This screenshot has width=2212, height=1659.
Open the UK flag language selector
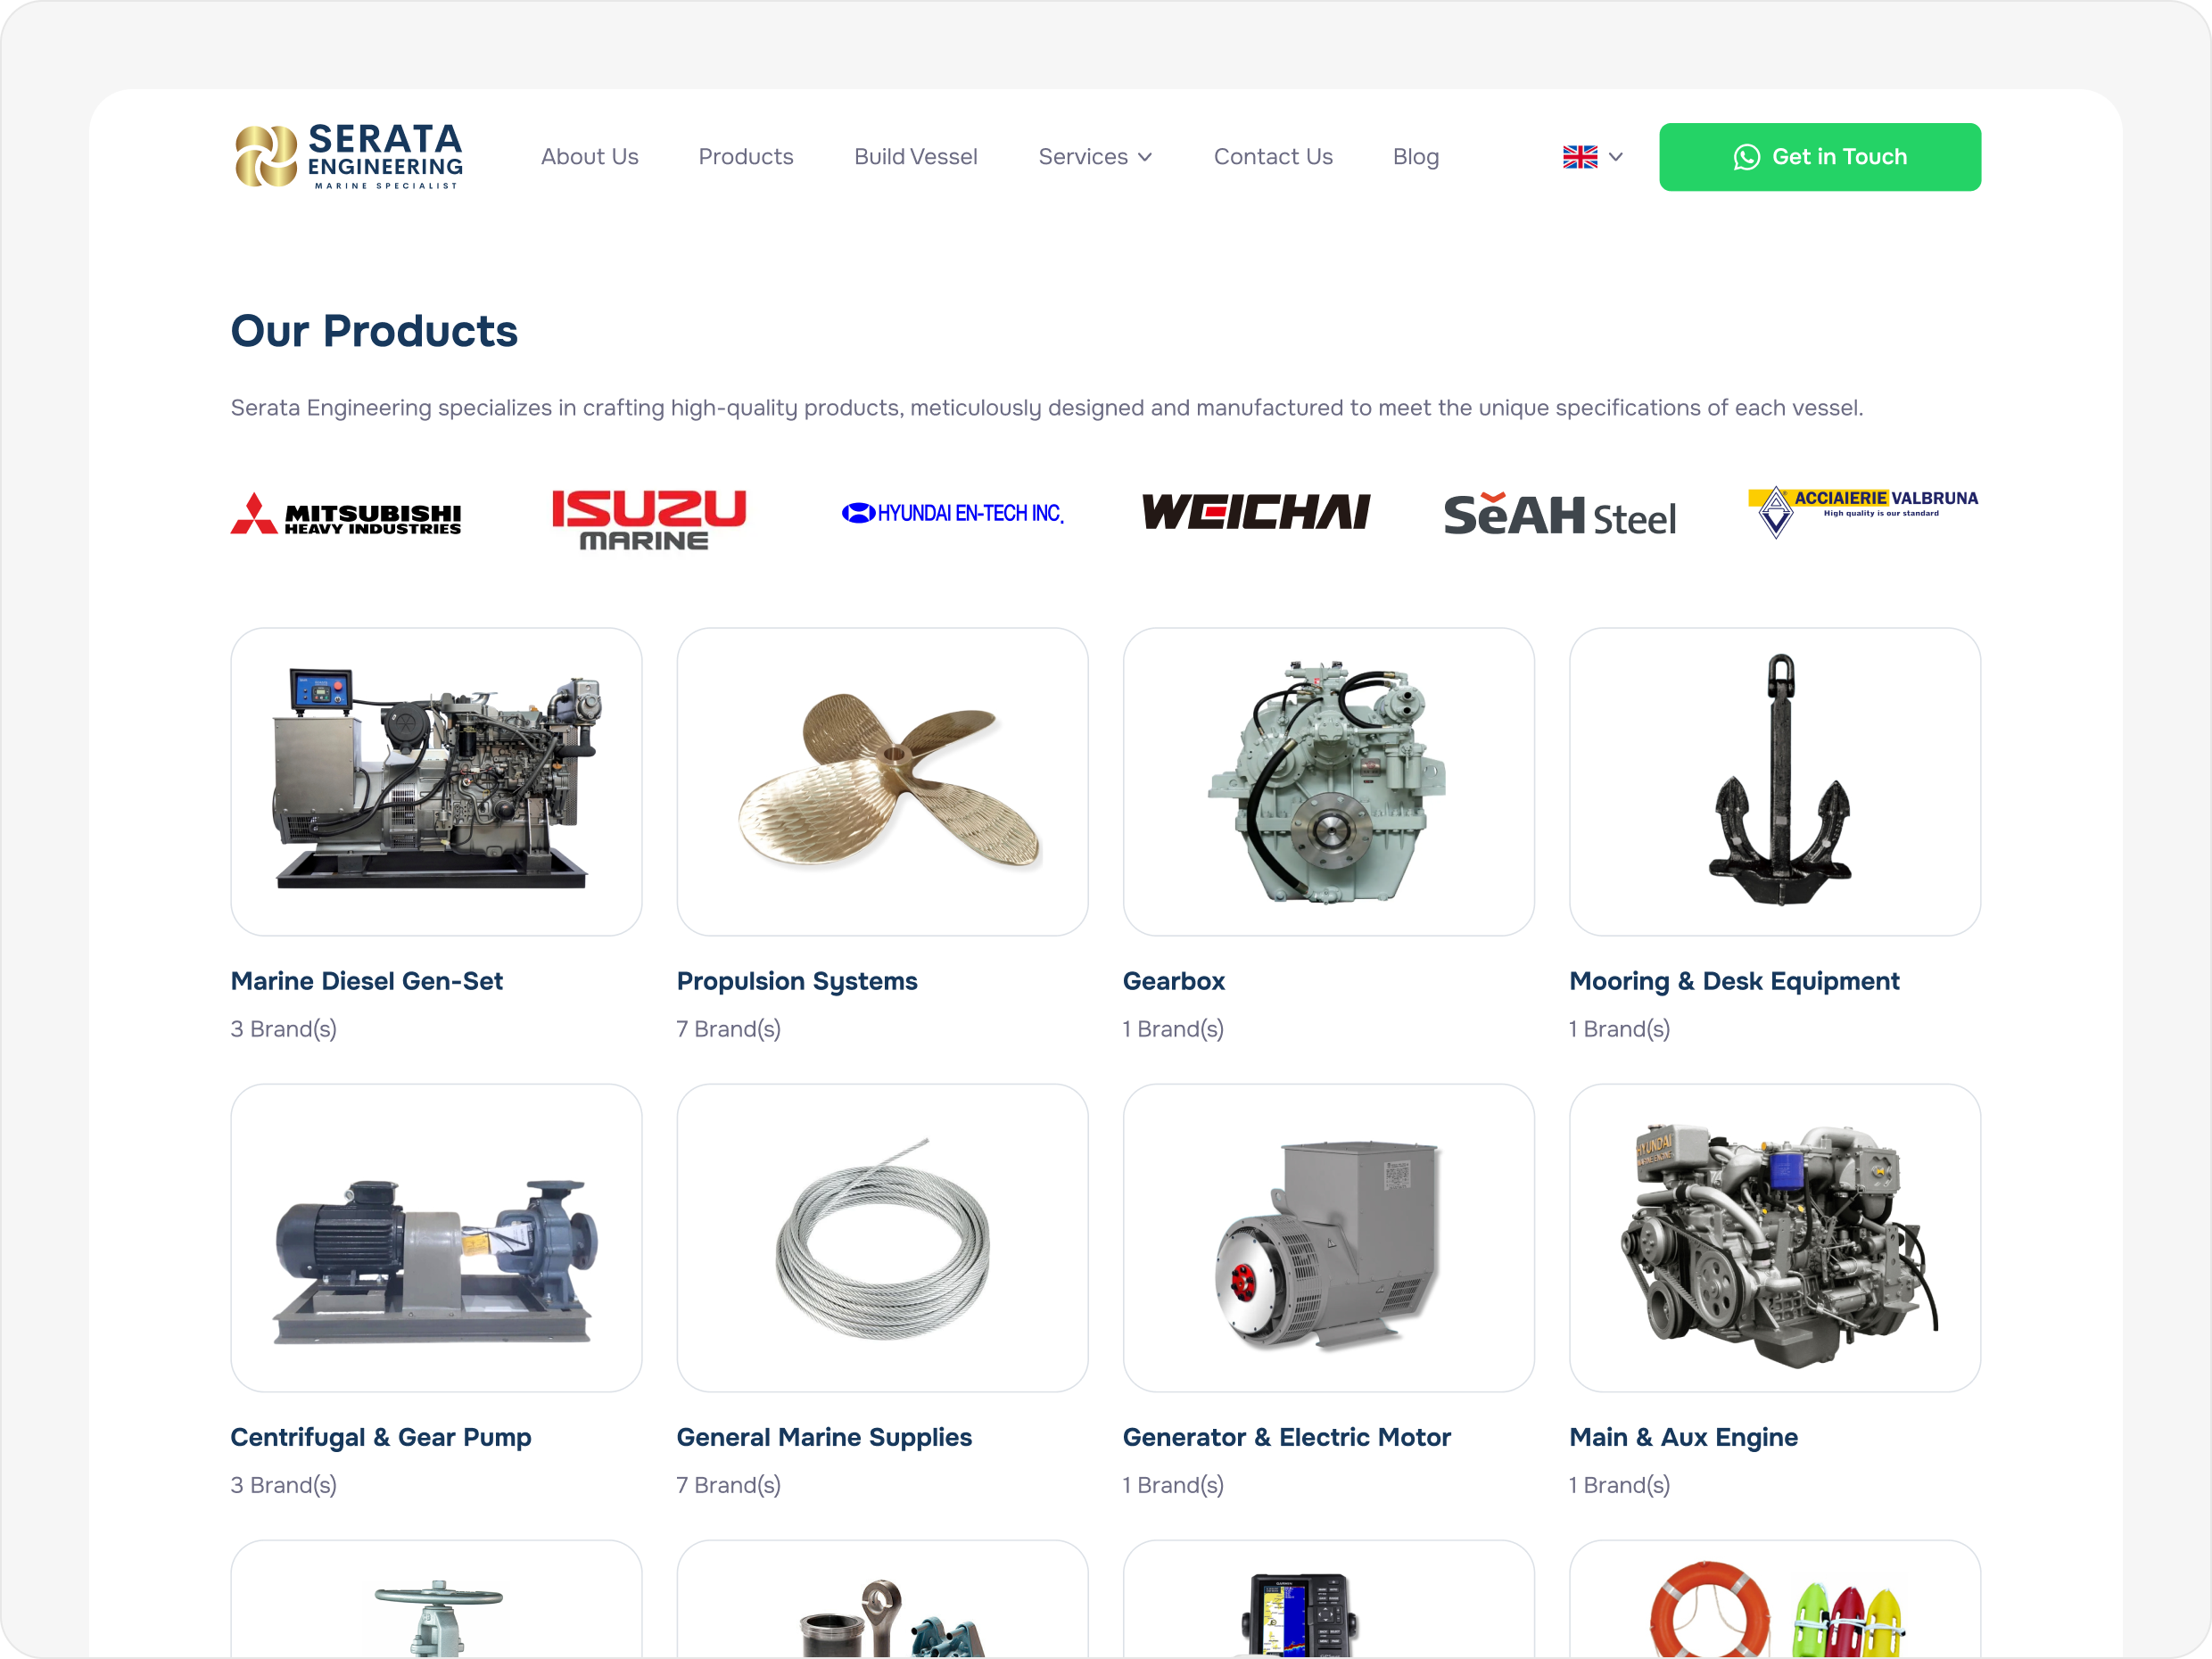(x=1592, y=157)
